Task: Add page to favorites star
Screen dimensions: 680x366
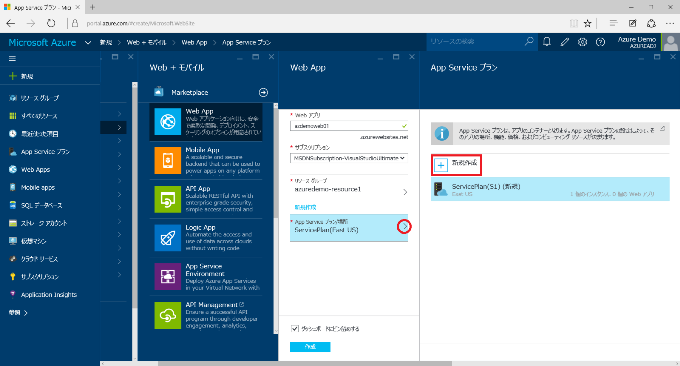Action: [x=588, y=23]
